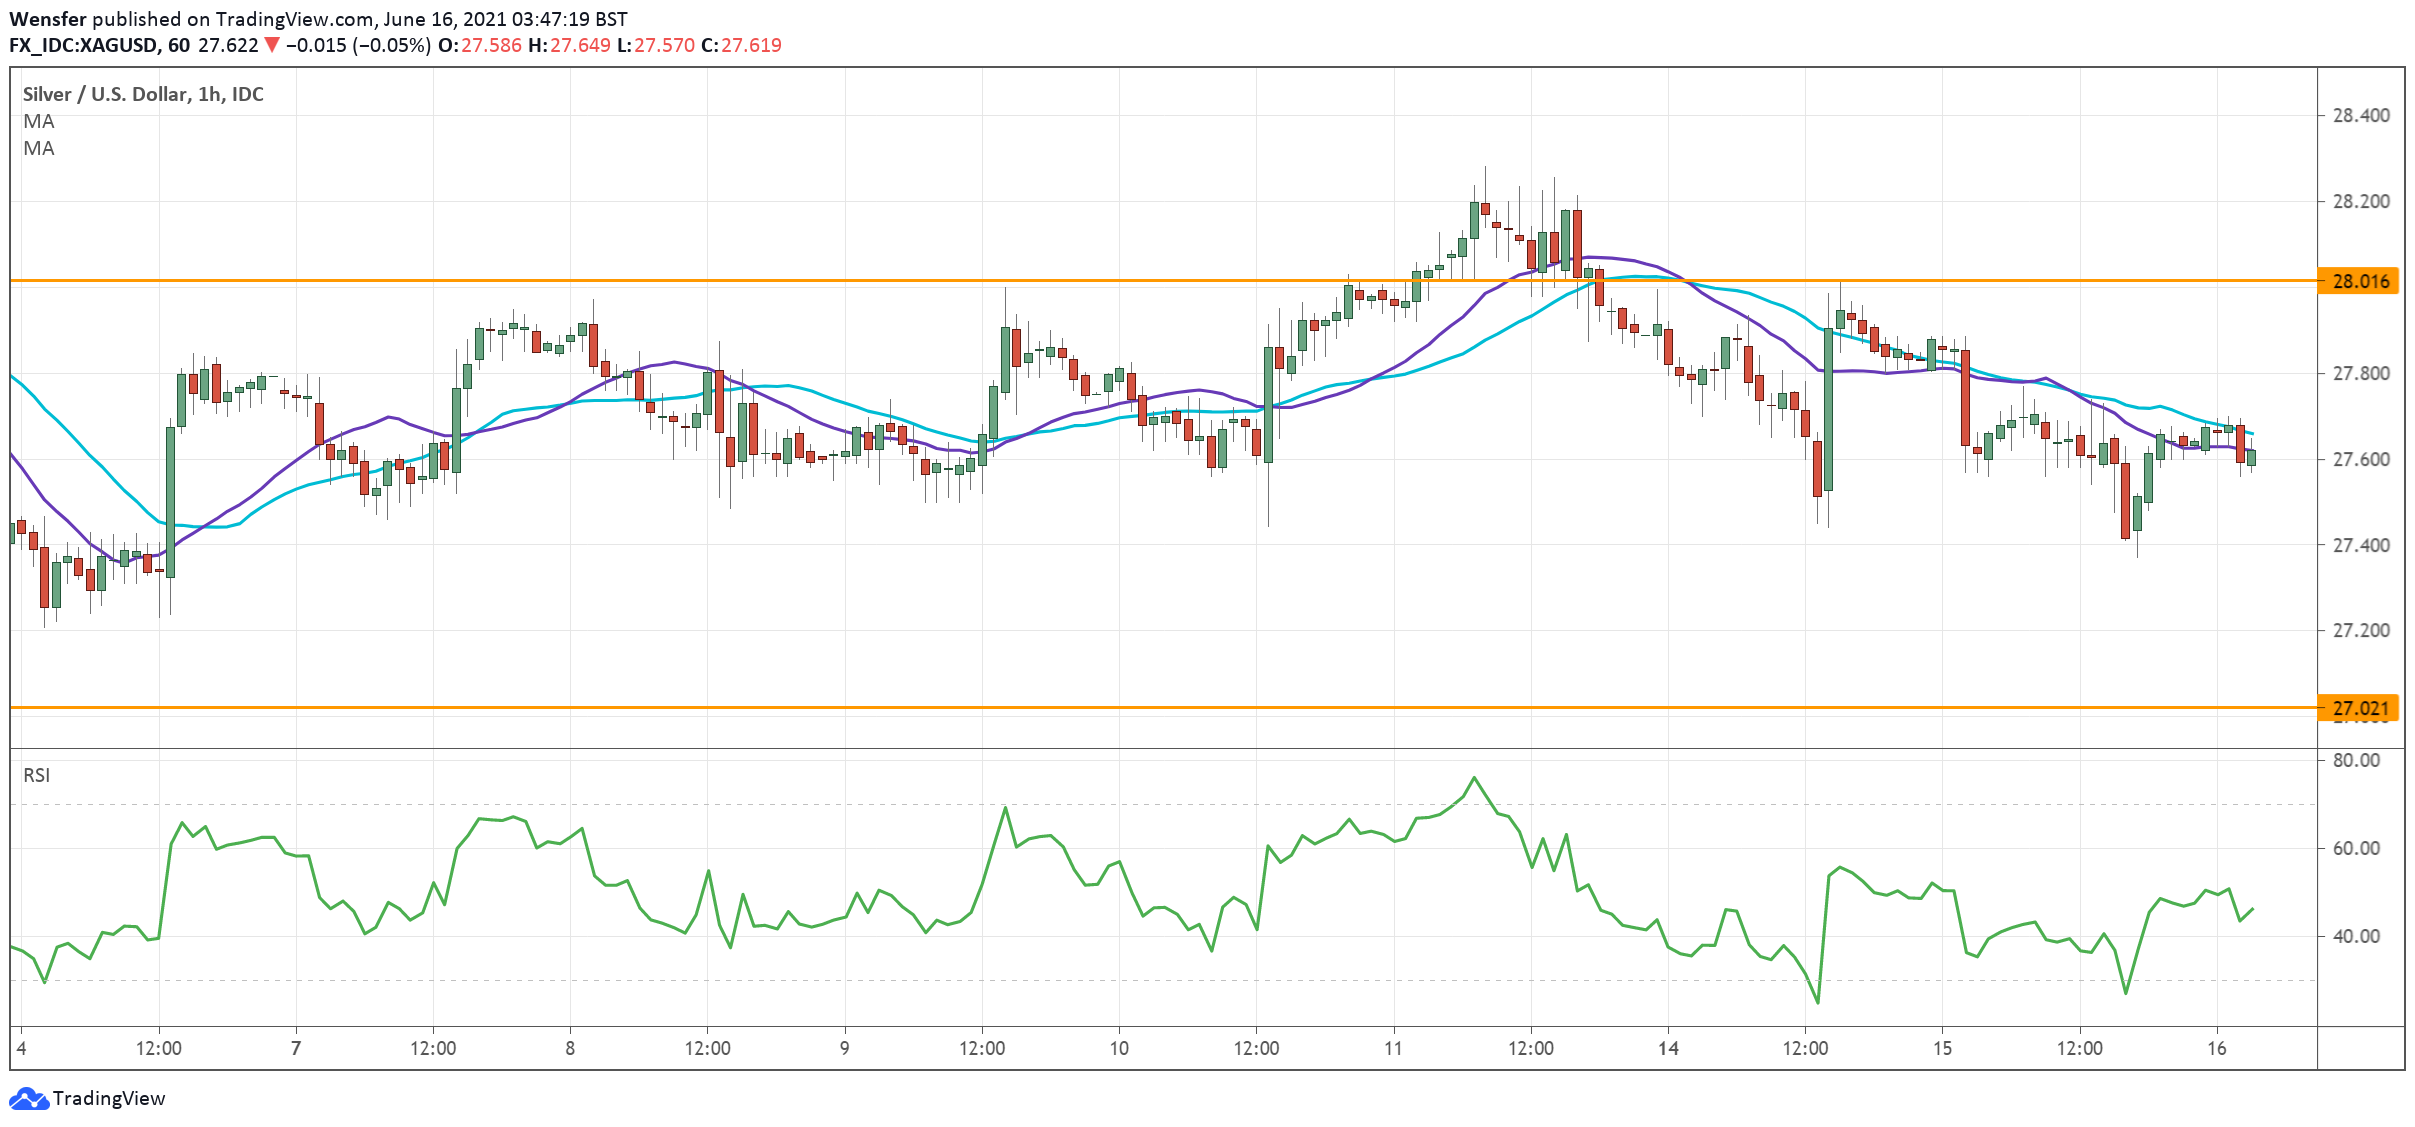Click the 27.600 price axis label
2415x1127 pixels.
2360,459
